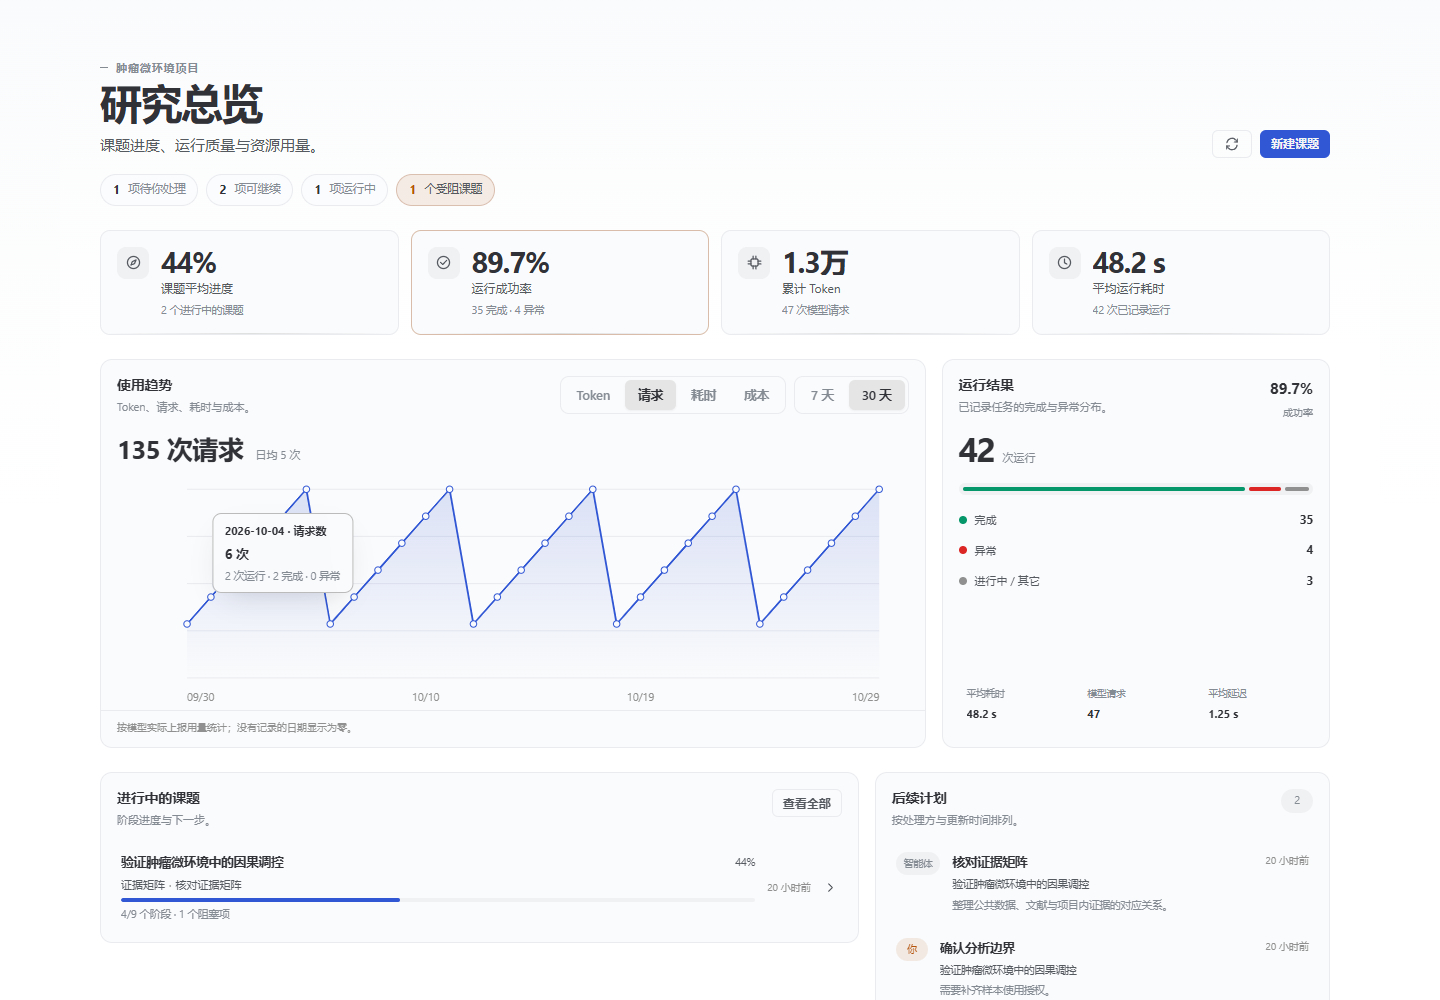
Task: Create a new topic with 新建课题
Action: point(1294,144)
